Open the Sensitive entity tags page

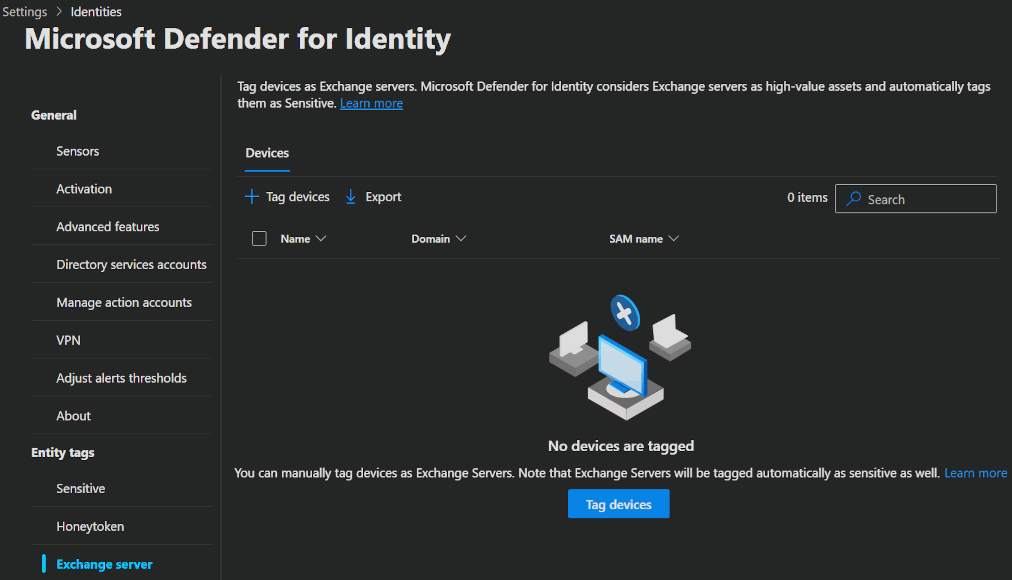(81, 489)
